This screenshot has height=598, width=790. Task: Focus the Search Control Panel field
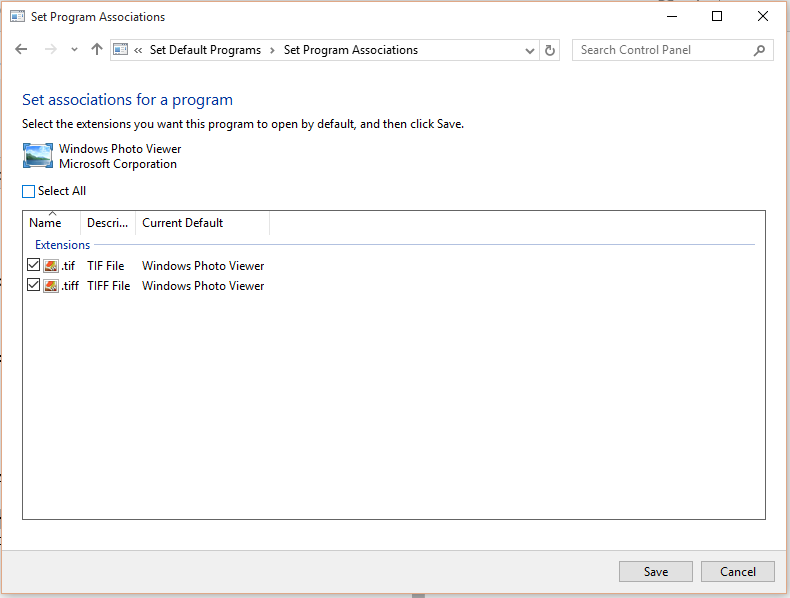coord(673,50)
